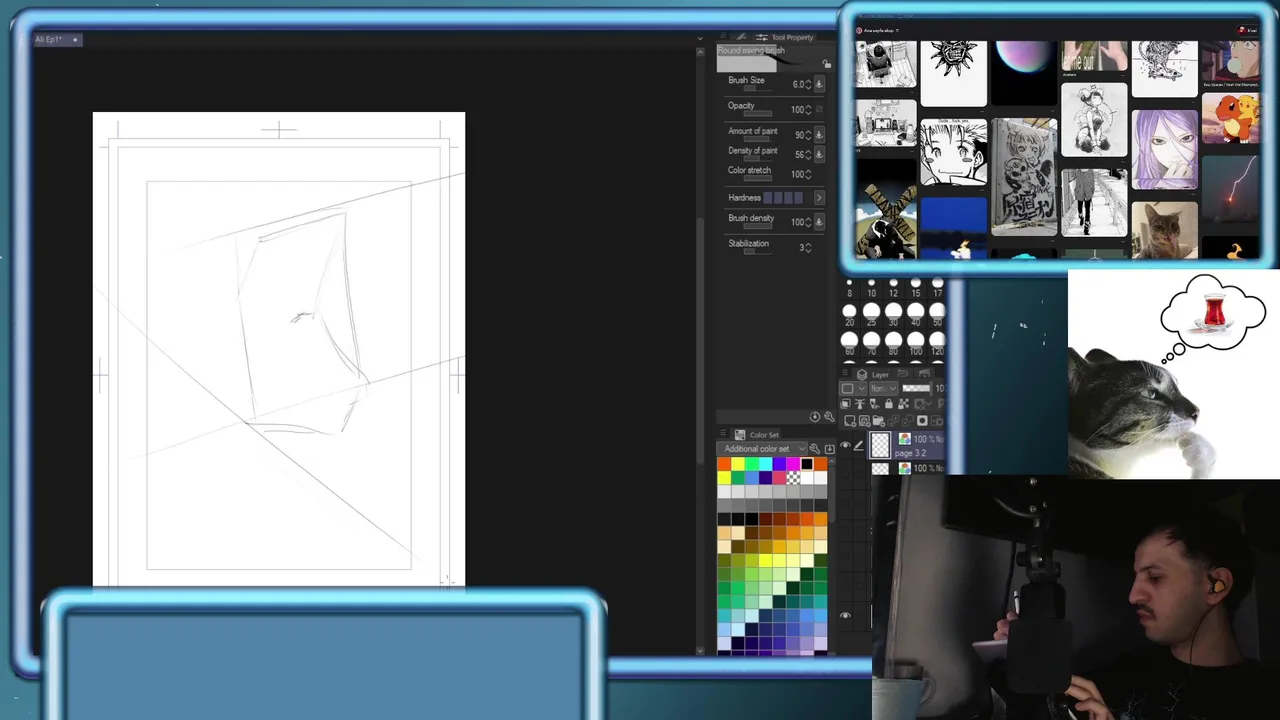Select brush size preset 25
The width and height of the screenshot is (1280, 720).
(x=871, y=316)
